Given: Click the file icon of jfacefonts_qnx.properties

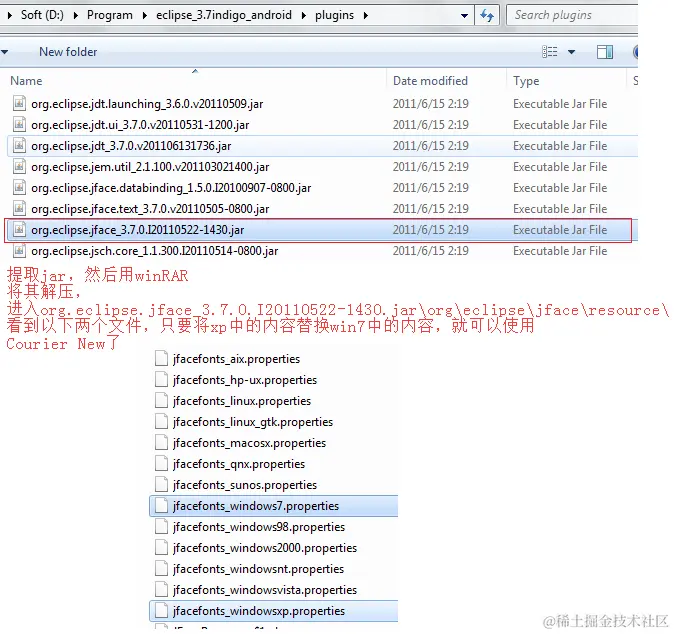Looking at the screenshot, I should [x=161, y=464].
